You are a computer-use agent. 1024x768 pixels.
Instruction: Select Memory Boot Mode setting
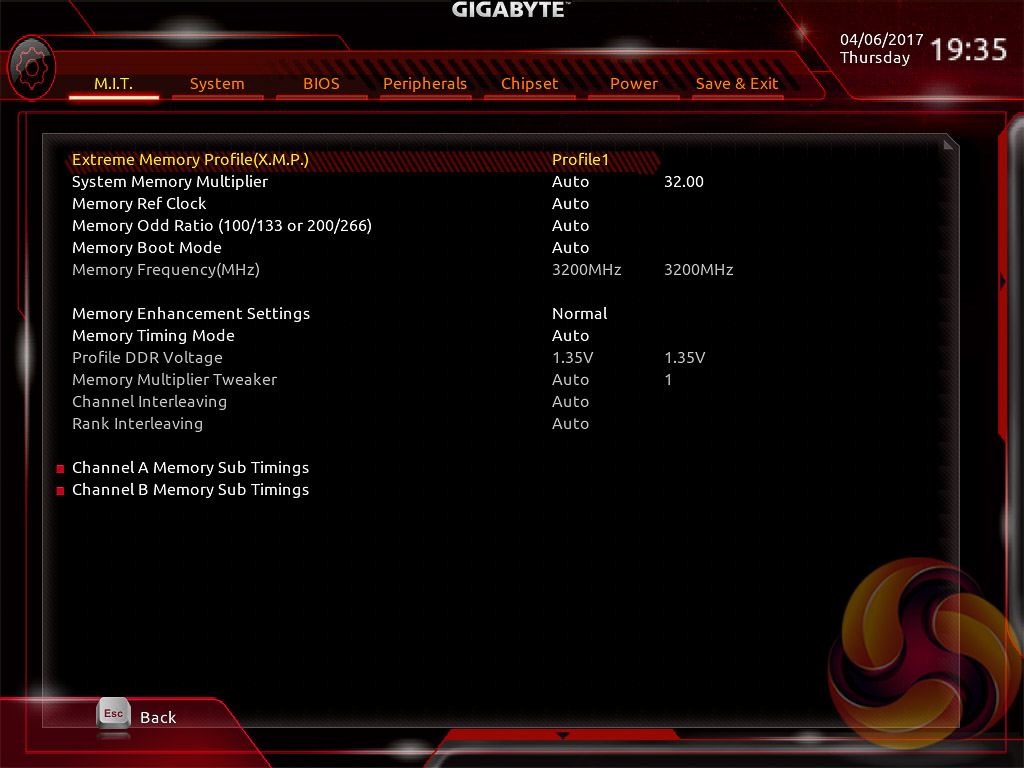click(x=147, y=248)
